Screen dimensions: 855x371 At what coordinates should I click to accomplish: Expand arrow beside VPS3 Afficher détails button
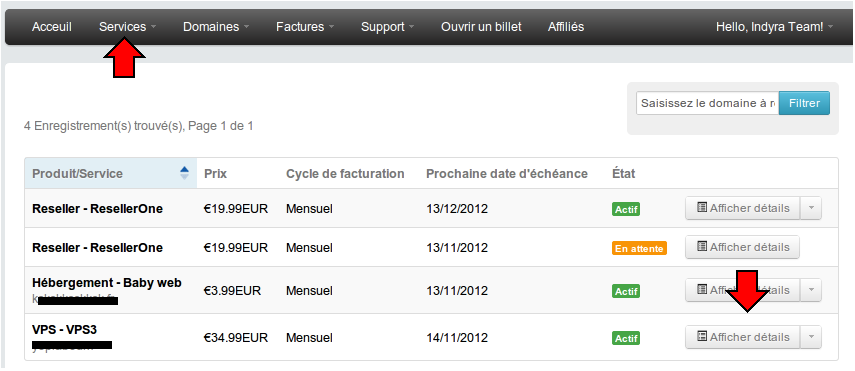point(811,337)
